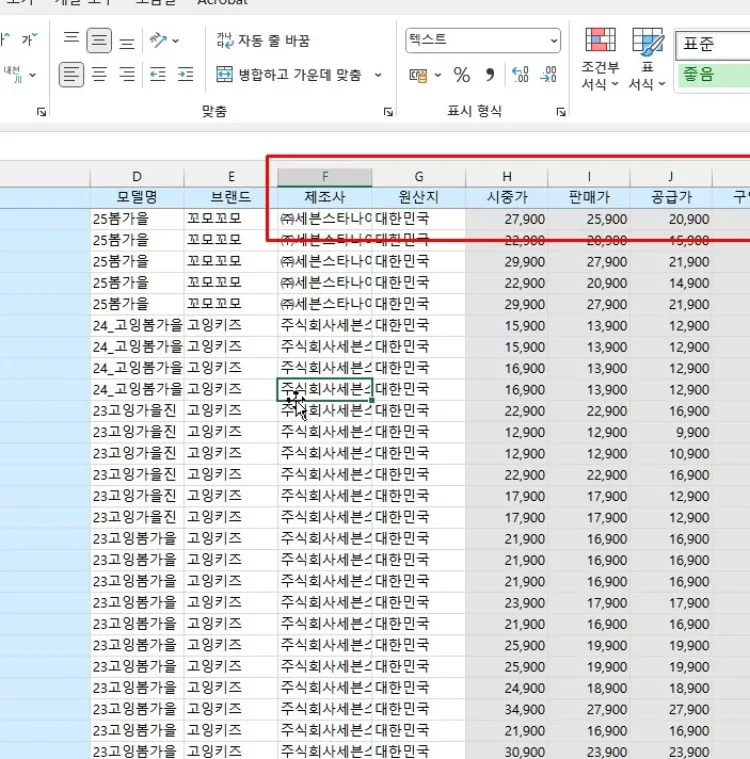Open 표시 형식 group dialog launcher

point(561,112)
